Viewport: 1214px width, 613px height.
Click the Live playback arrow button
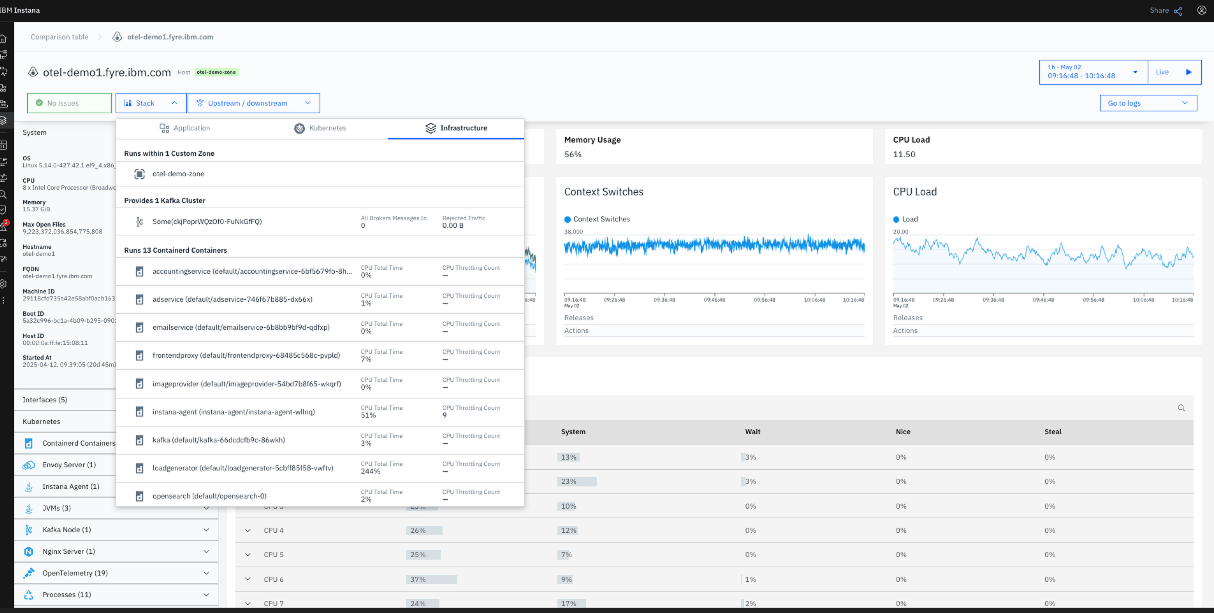point(1188,71)
